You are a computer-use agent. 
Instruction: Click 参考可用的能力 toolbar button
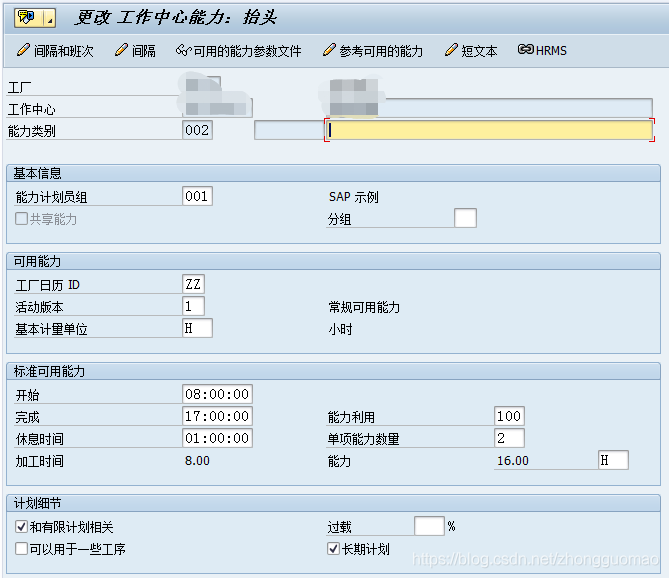(373, 50)
